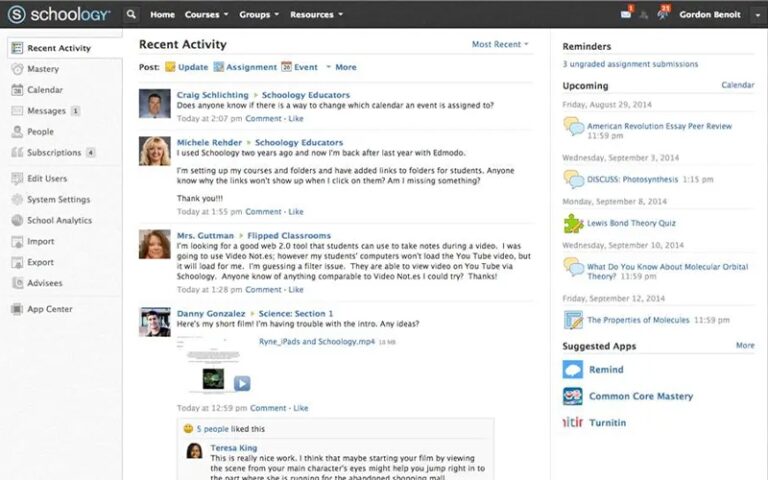The width and height of the screenshot is (768, 480).
Task: Open the More link in Suggested Apps
Action: click(745, 345)
